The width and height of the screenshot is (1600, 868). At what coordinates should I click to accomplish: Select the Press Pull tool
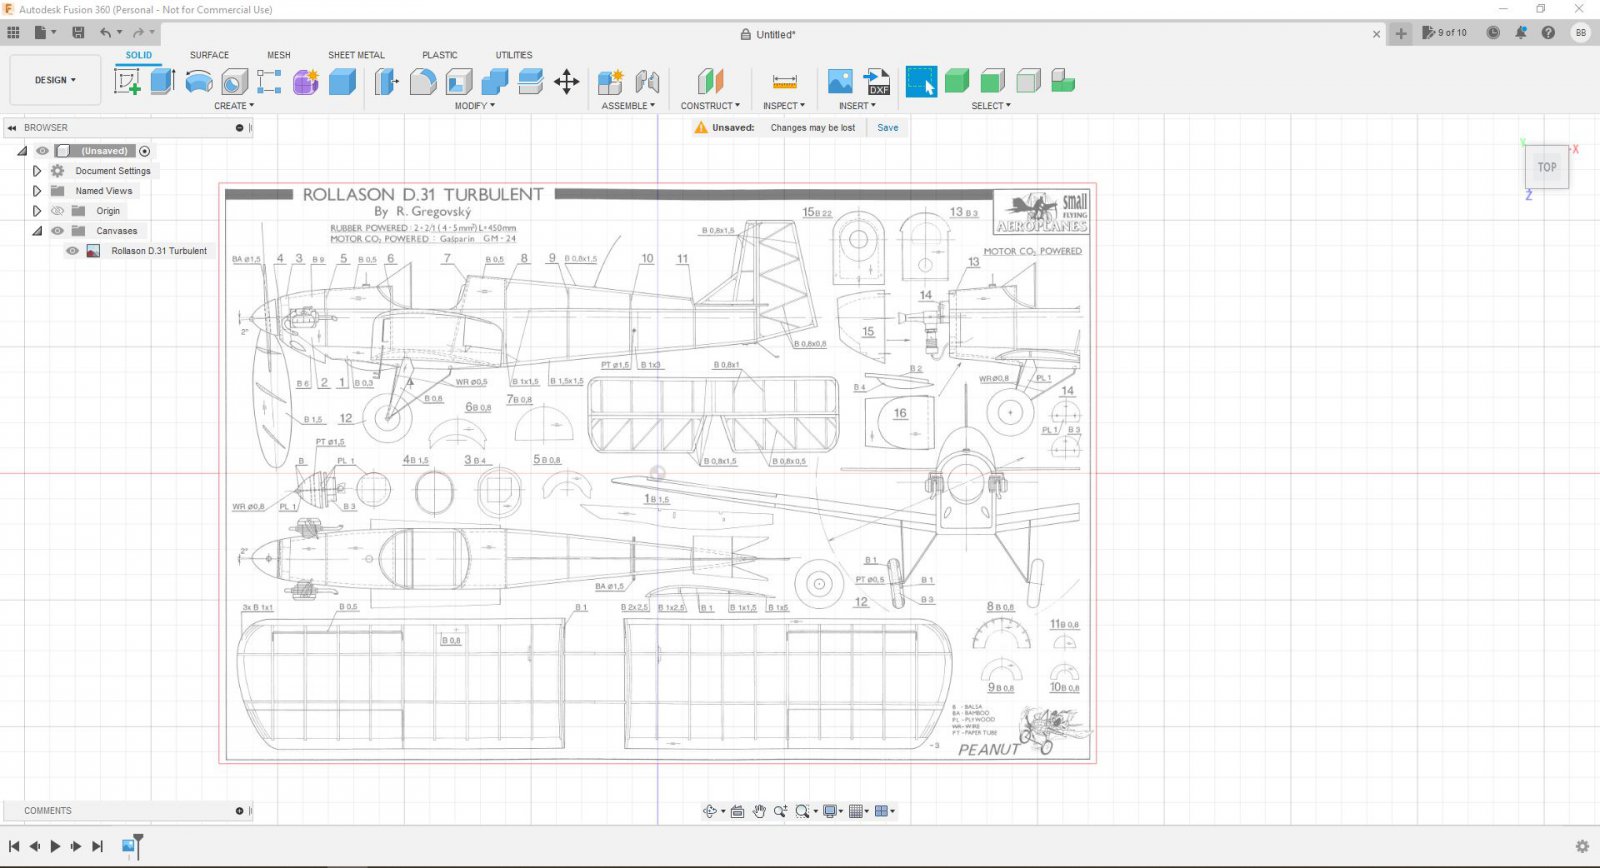387,82
